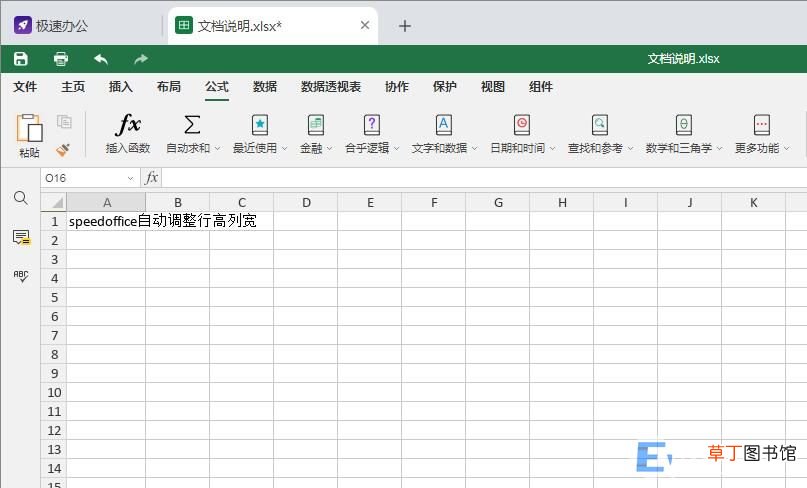Expand the 文字和数据 dropdown arrow
The height and width of the screenshot is (488, 807).
point(475,148)
